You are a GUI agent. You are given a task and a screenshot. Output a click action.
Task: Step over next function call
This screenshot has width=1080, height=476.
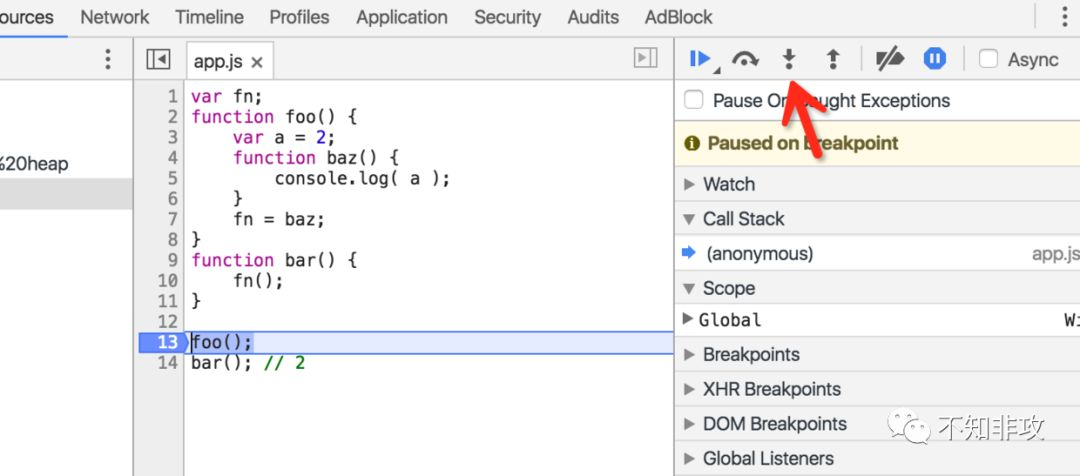tap(745, 60)
